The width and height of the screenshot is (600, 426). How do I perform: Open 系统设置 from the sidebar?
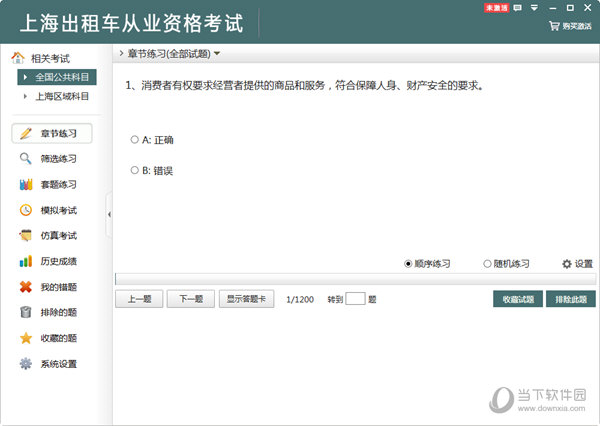pos(57,364)
